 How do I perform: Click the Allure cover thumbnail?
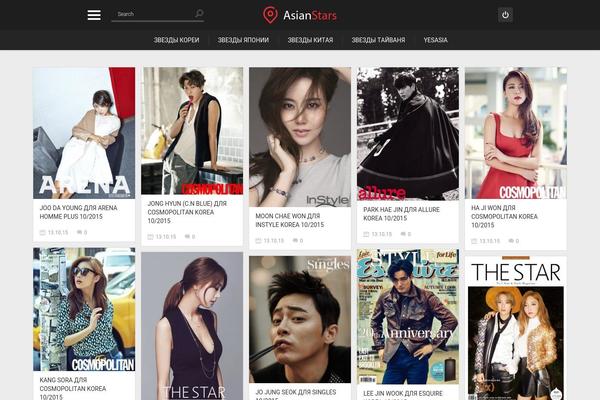tap(408, 134)
